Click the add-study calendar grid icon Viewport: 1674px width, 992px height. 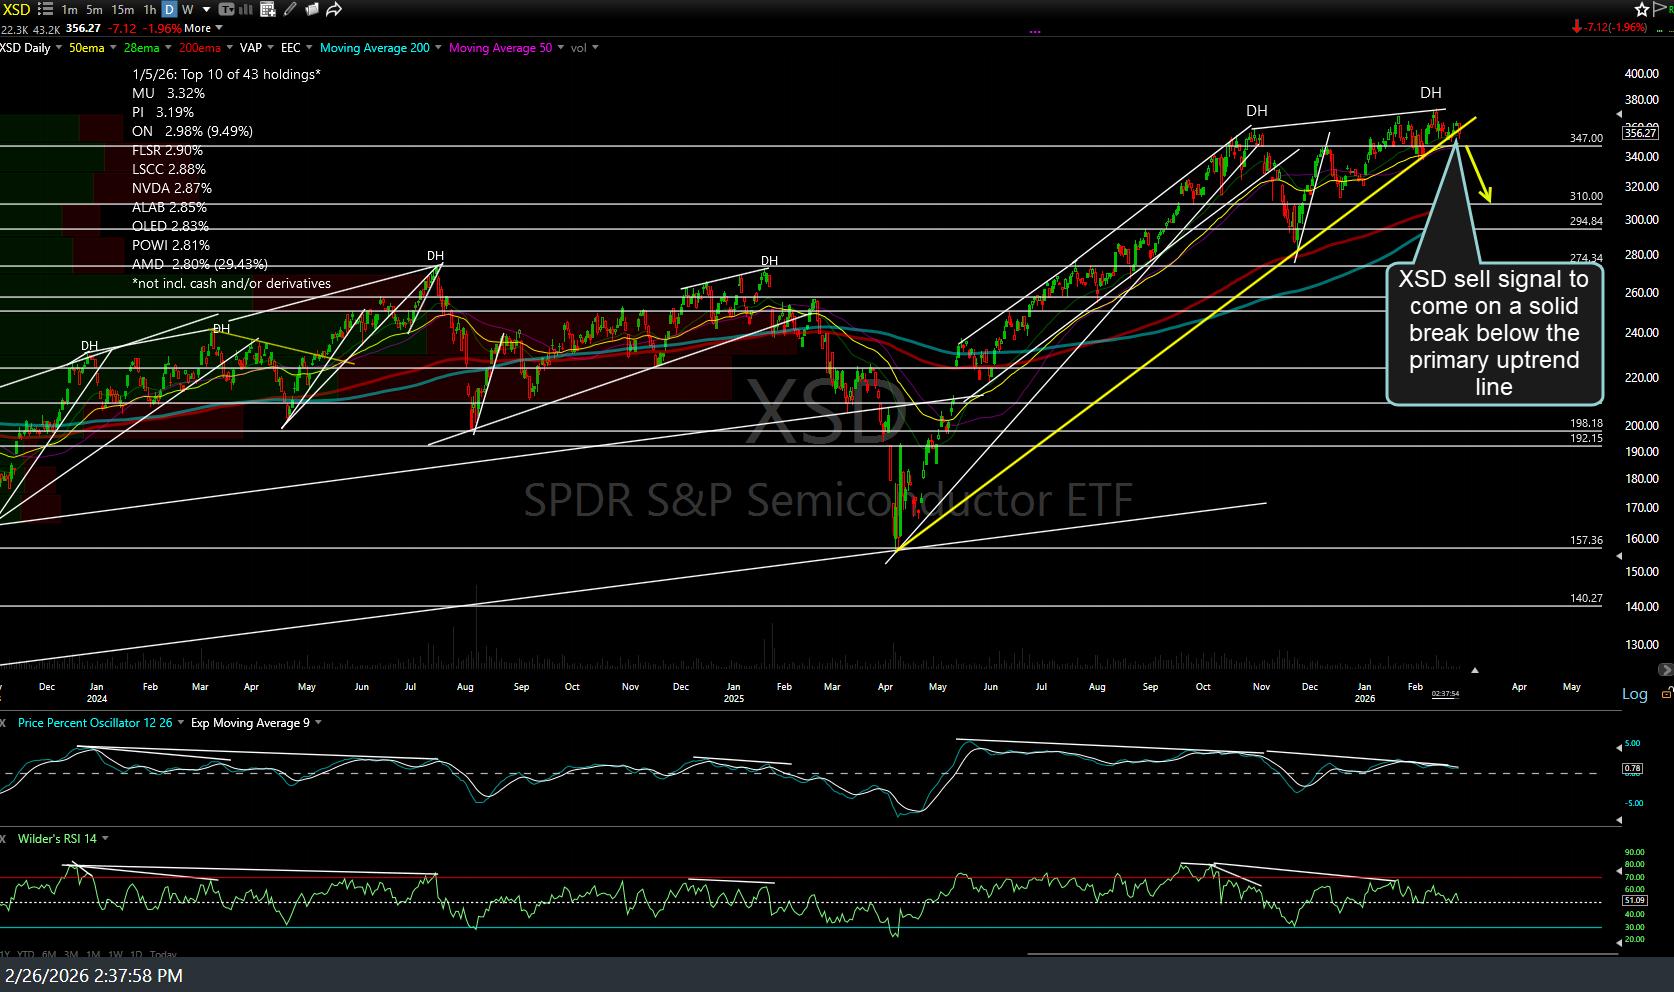267,9
